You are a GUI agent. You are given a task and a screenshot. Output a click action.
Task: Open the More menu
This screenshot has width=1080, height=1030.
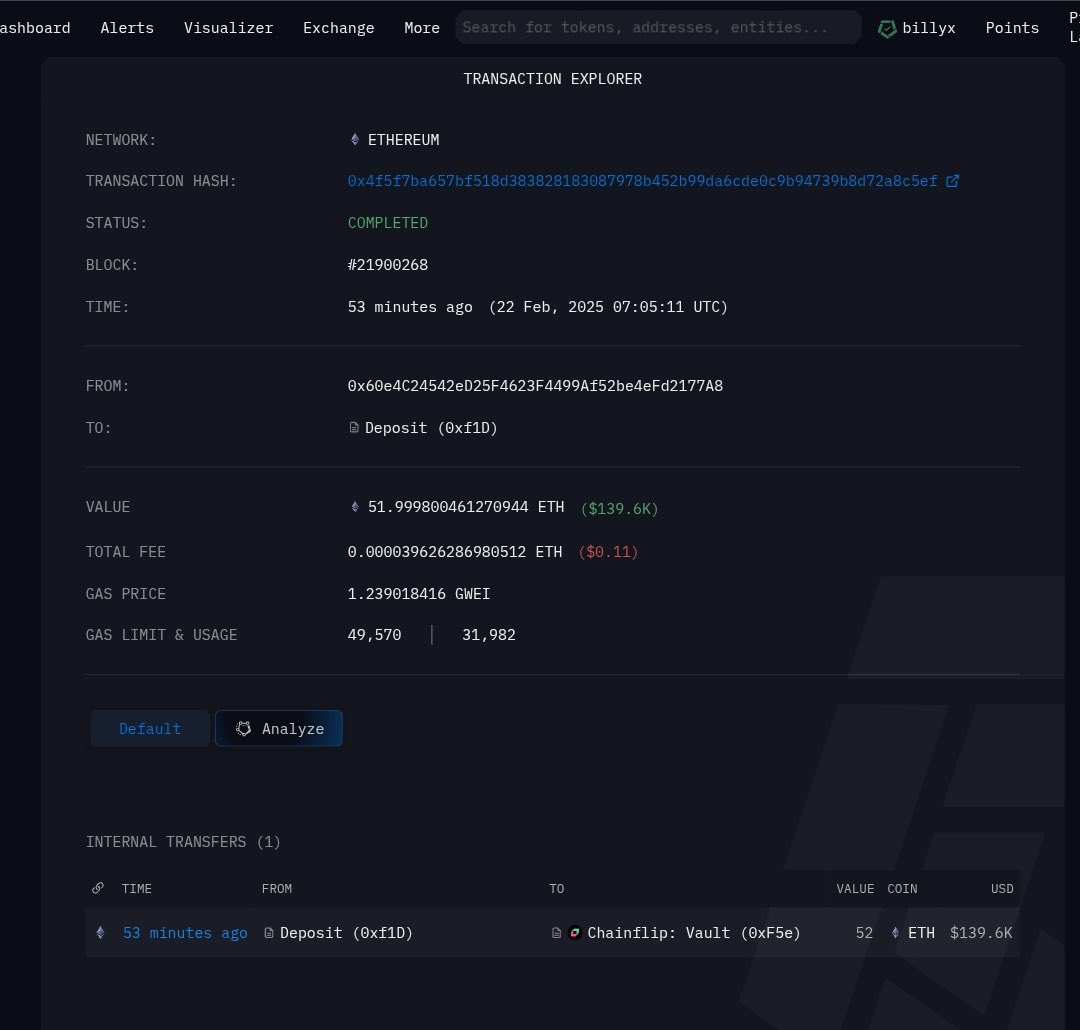coord(421,28)
